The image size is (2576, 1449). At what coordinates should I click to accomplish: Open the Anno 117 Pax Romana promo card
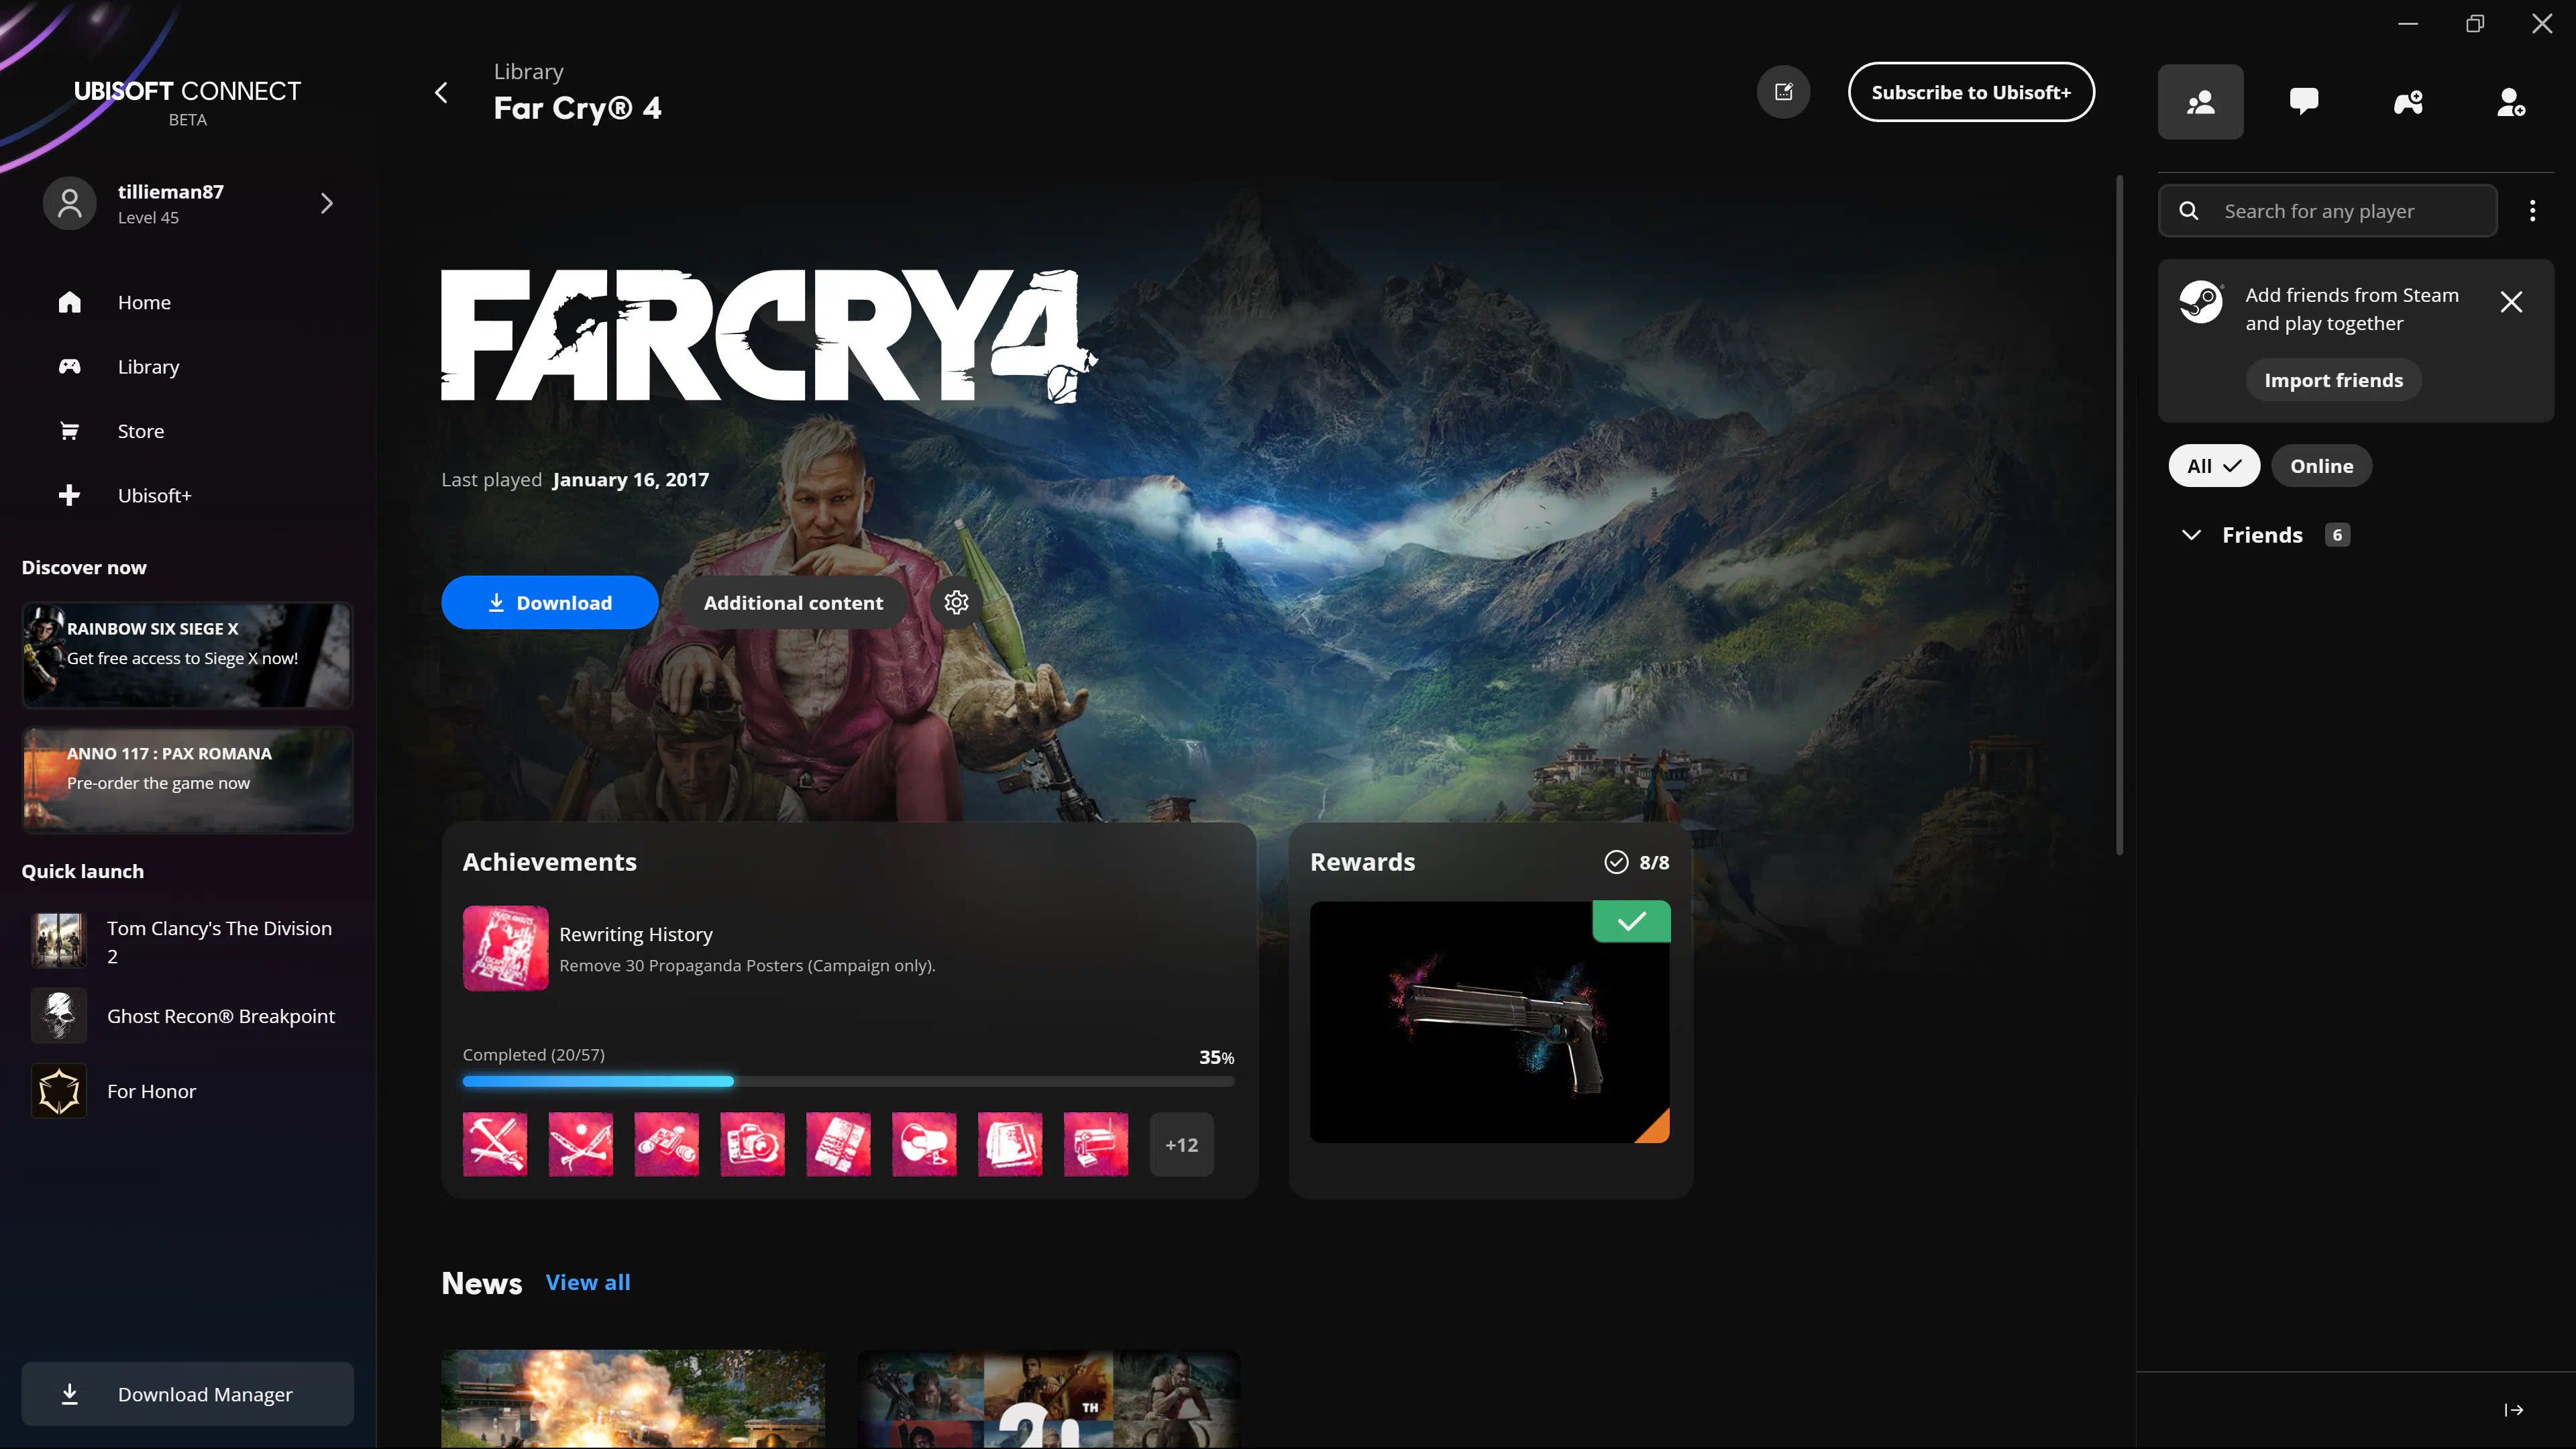(x=187, y=780)
